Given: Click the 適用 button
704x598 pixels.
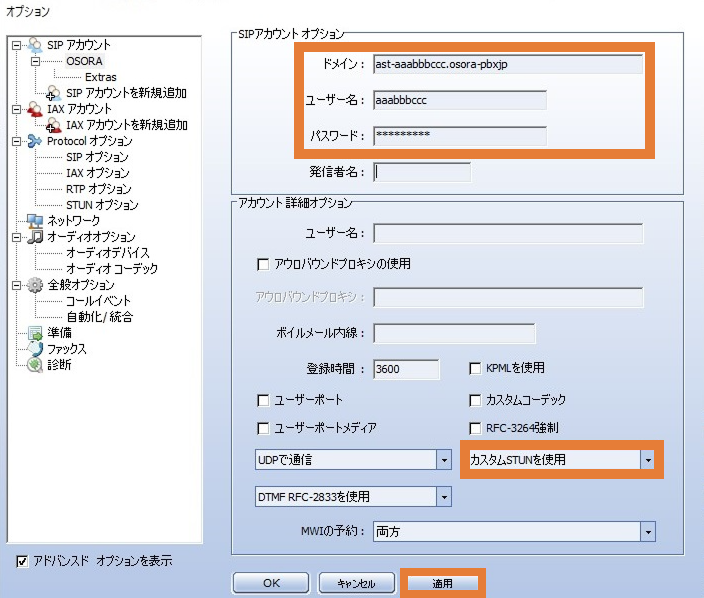Looking at the screenshot, I should click(442, 583).
